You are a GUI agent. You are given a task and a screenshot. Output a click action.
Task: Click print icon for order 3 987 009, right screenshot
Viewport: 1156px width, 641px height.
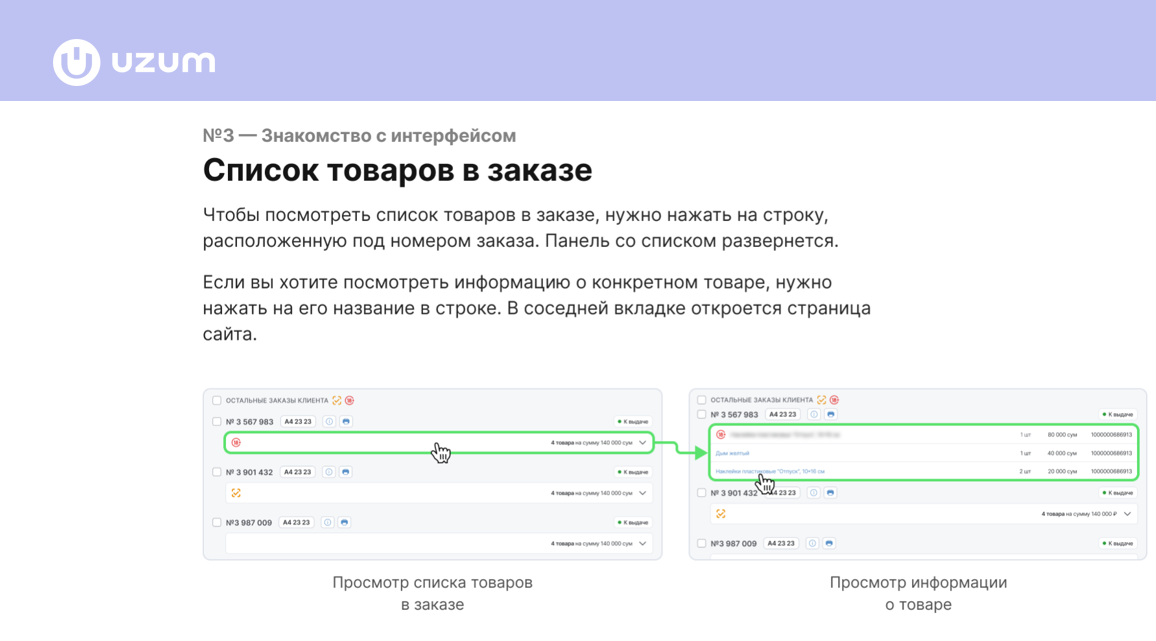click(x=829, y=544)
